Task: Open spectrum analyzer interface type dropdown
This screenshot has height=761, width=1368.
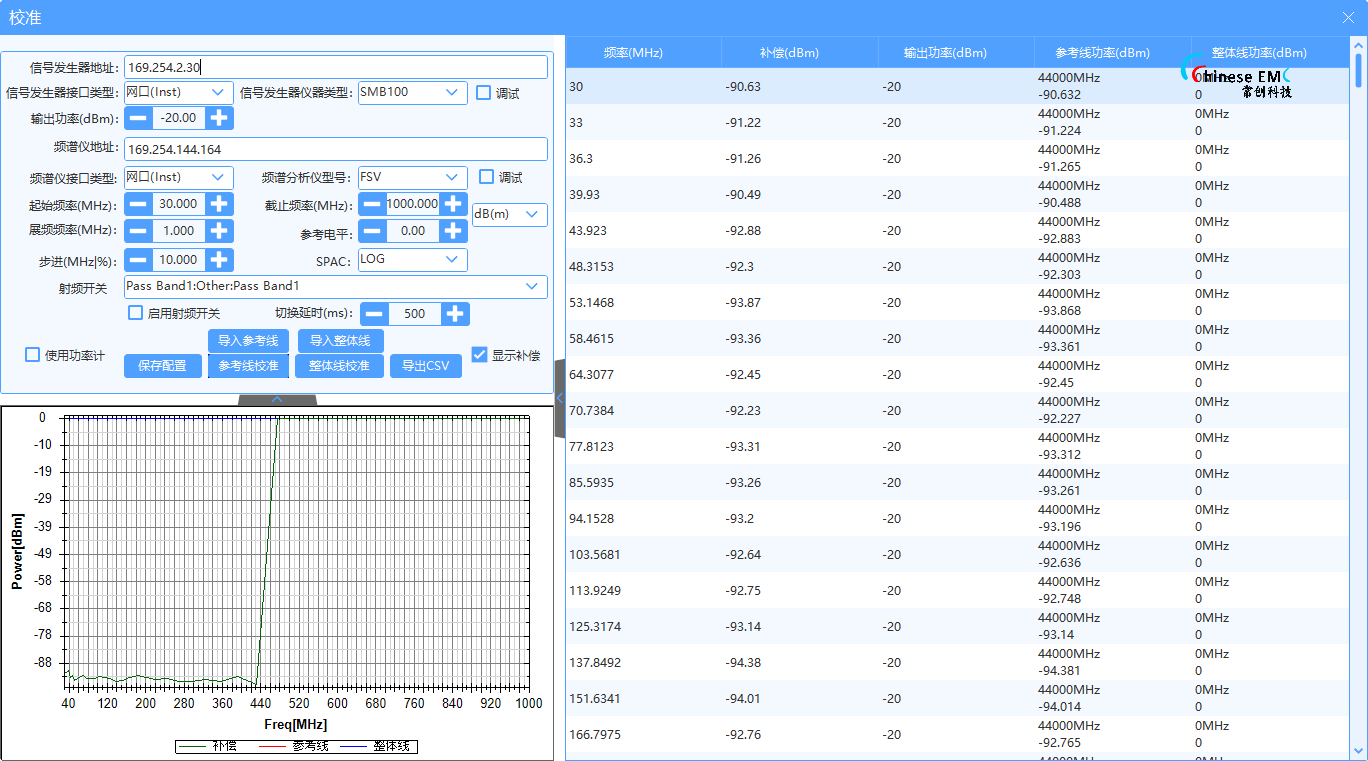Action: pos(179,177)
